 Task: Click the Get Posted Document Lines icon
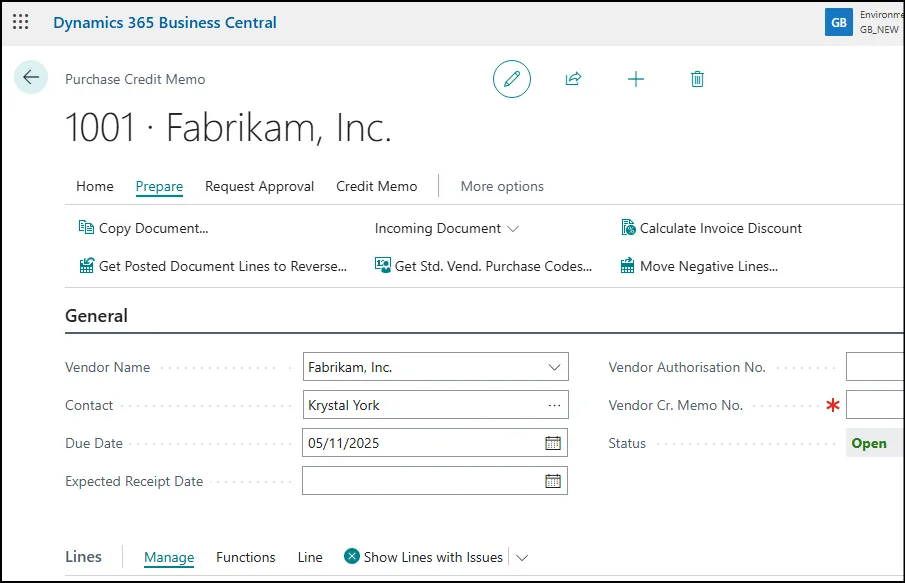[x=87, y=266]
